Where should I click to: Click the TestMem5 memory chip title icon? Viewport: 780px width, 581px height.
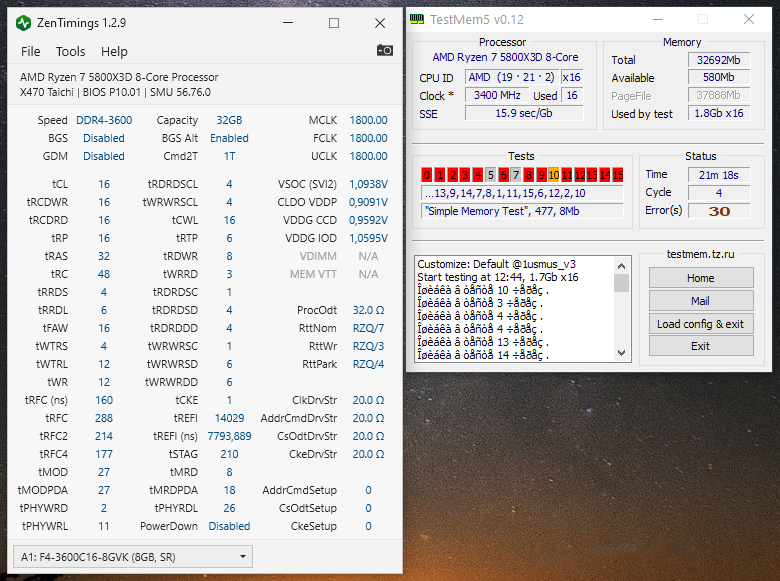416,19
